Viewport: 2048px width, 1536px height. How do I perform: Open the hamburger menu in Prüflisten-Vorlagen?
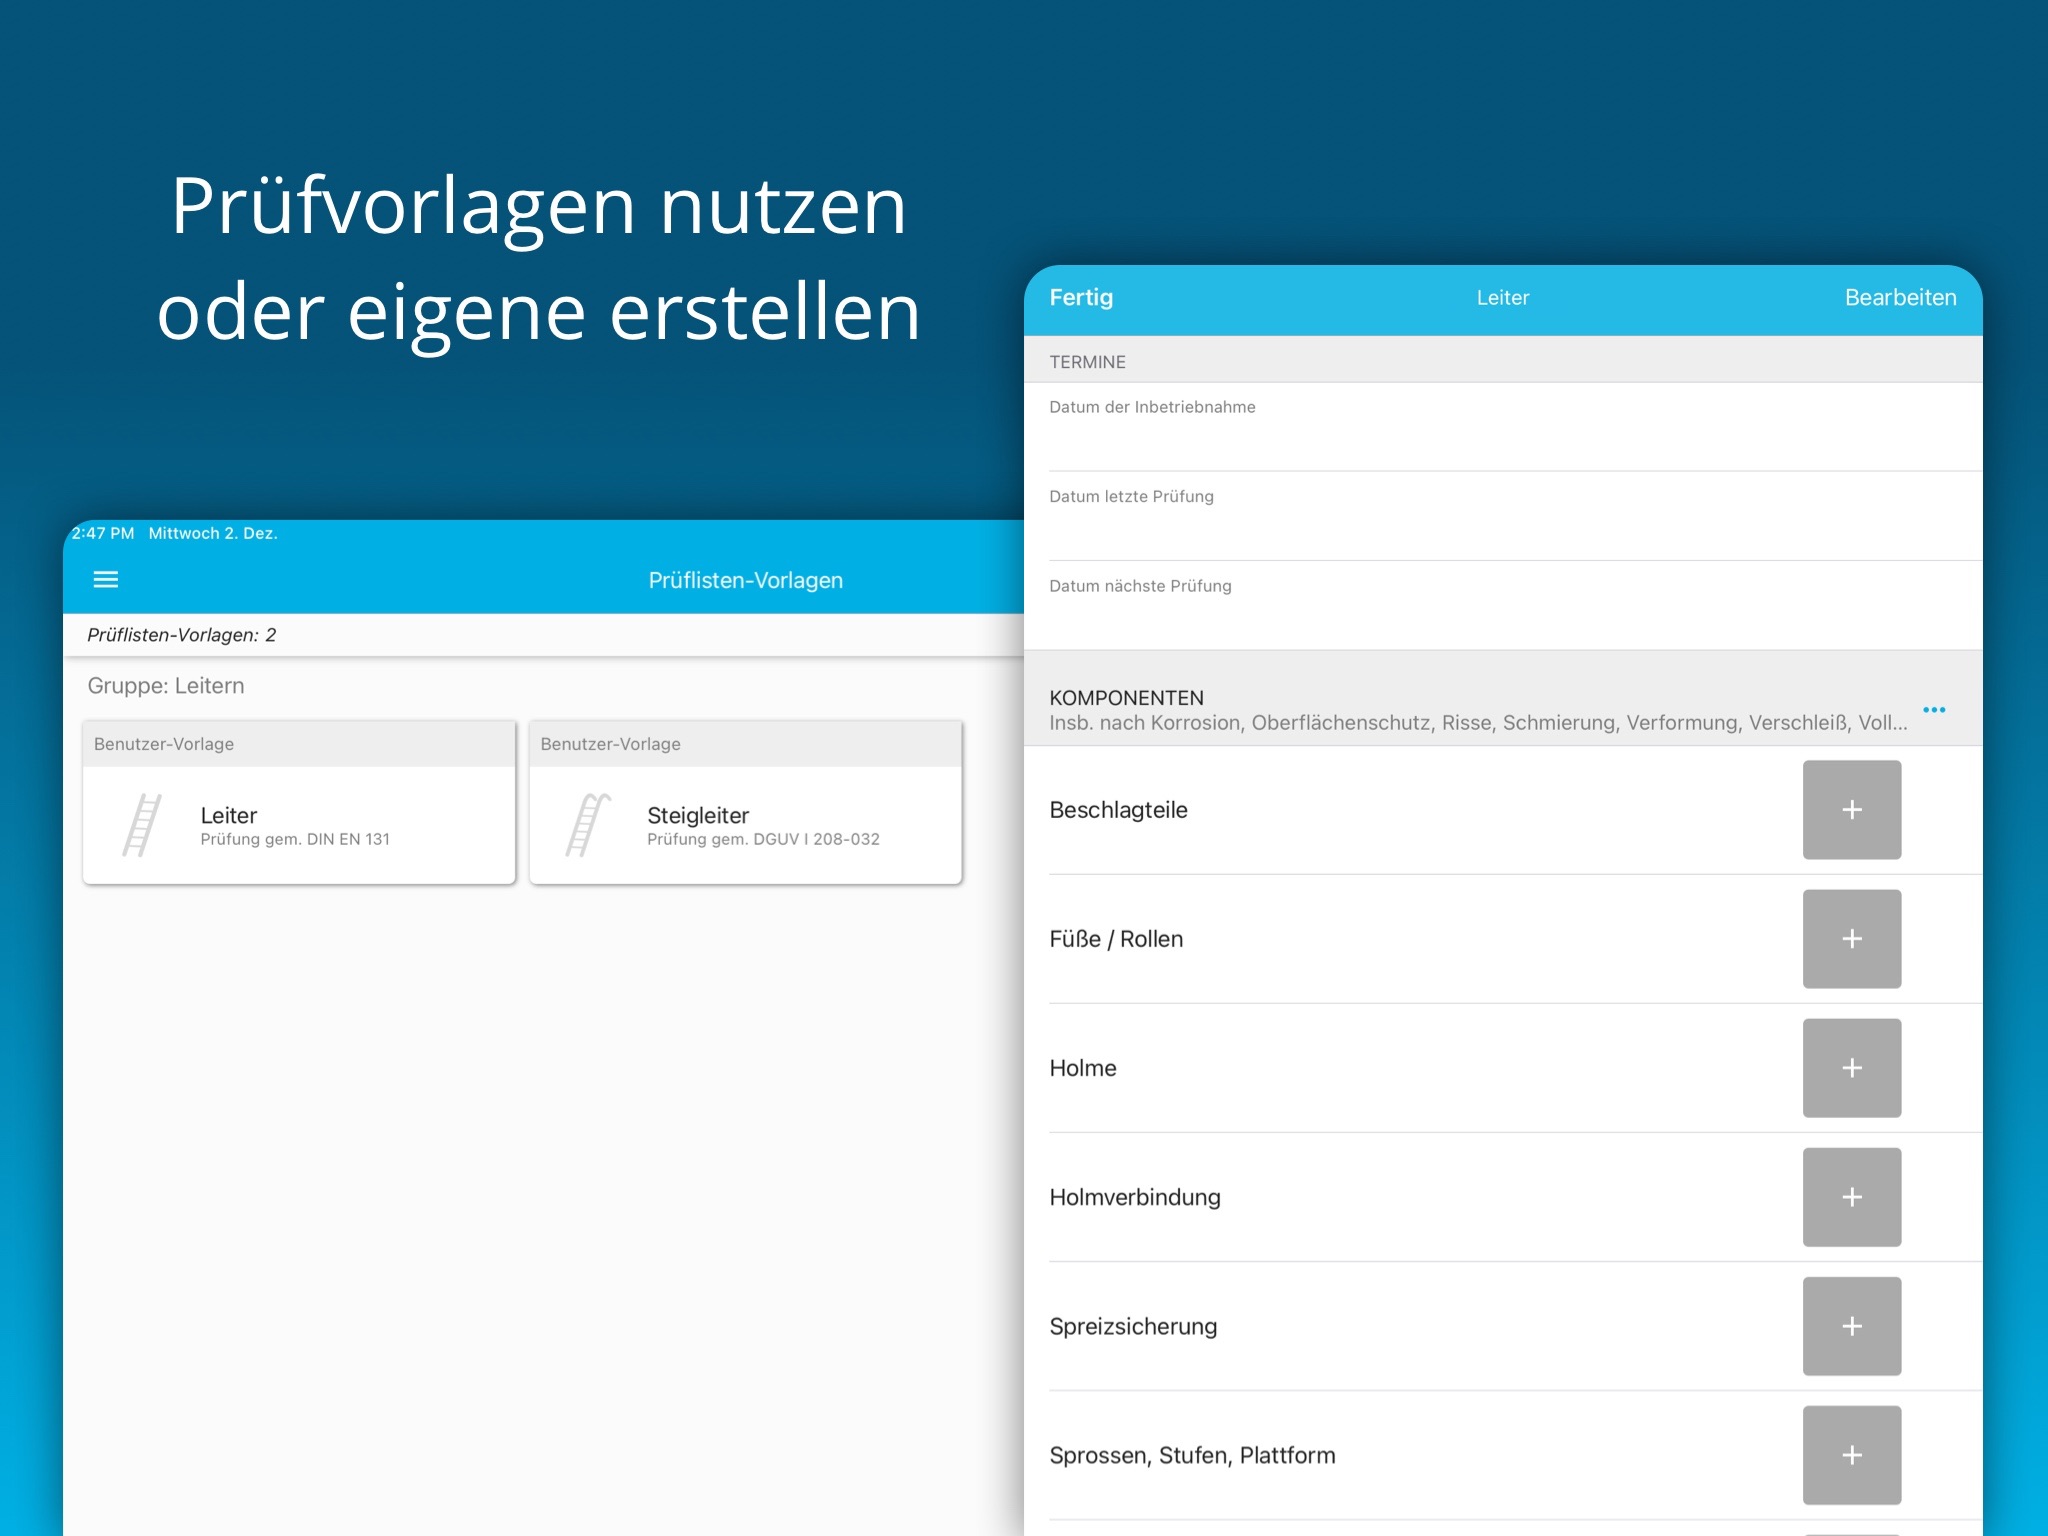click(106, 580)
